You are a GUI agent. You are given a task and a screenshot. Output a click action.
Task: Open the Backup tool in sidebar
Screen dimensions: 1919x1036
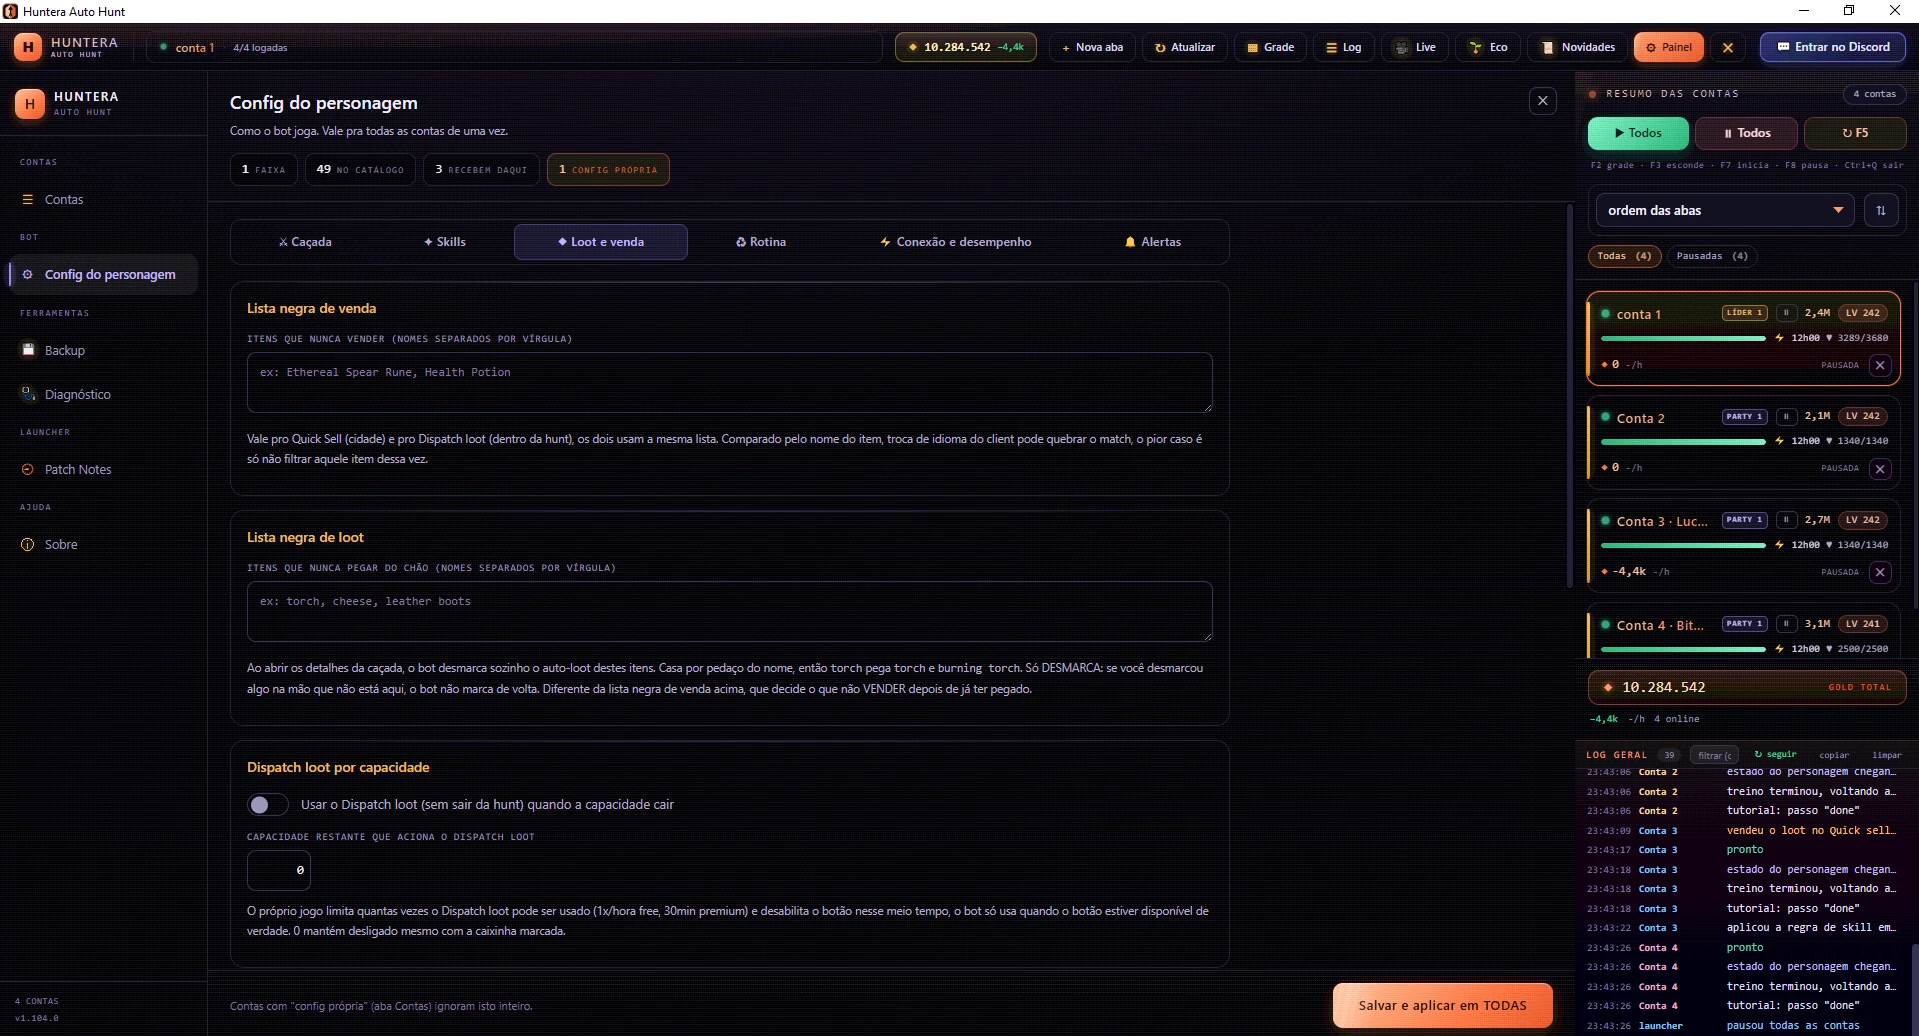coord(65,350)
